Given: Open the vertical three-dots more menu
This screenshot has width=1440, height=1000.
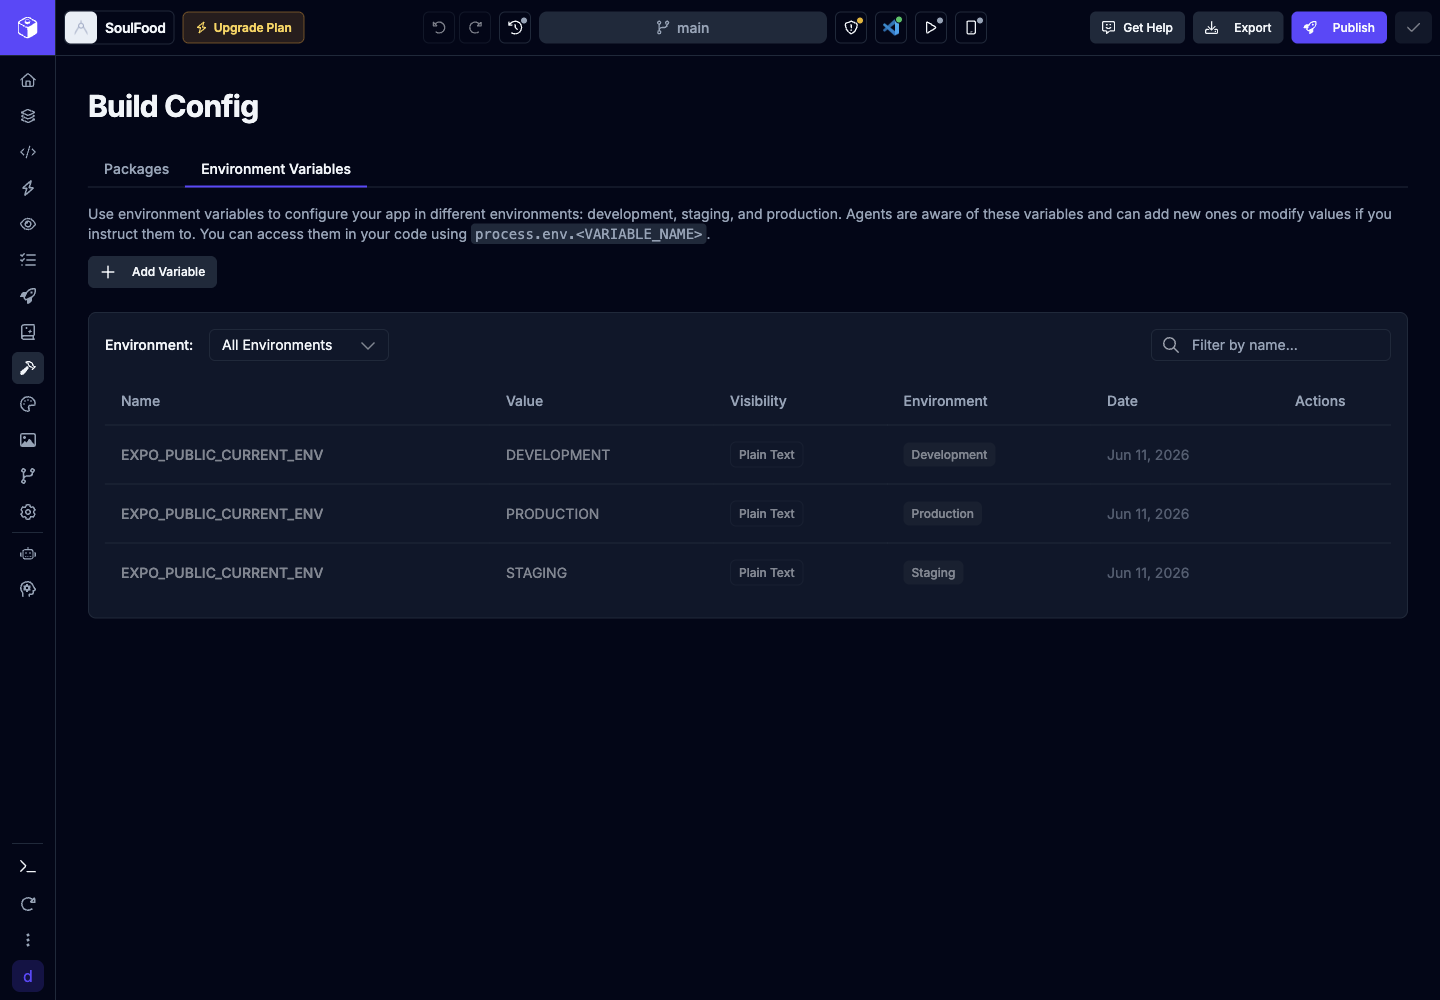Looking at the screenshot, I should pyautogui.click(x=28, y=940).
